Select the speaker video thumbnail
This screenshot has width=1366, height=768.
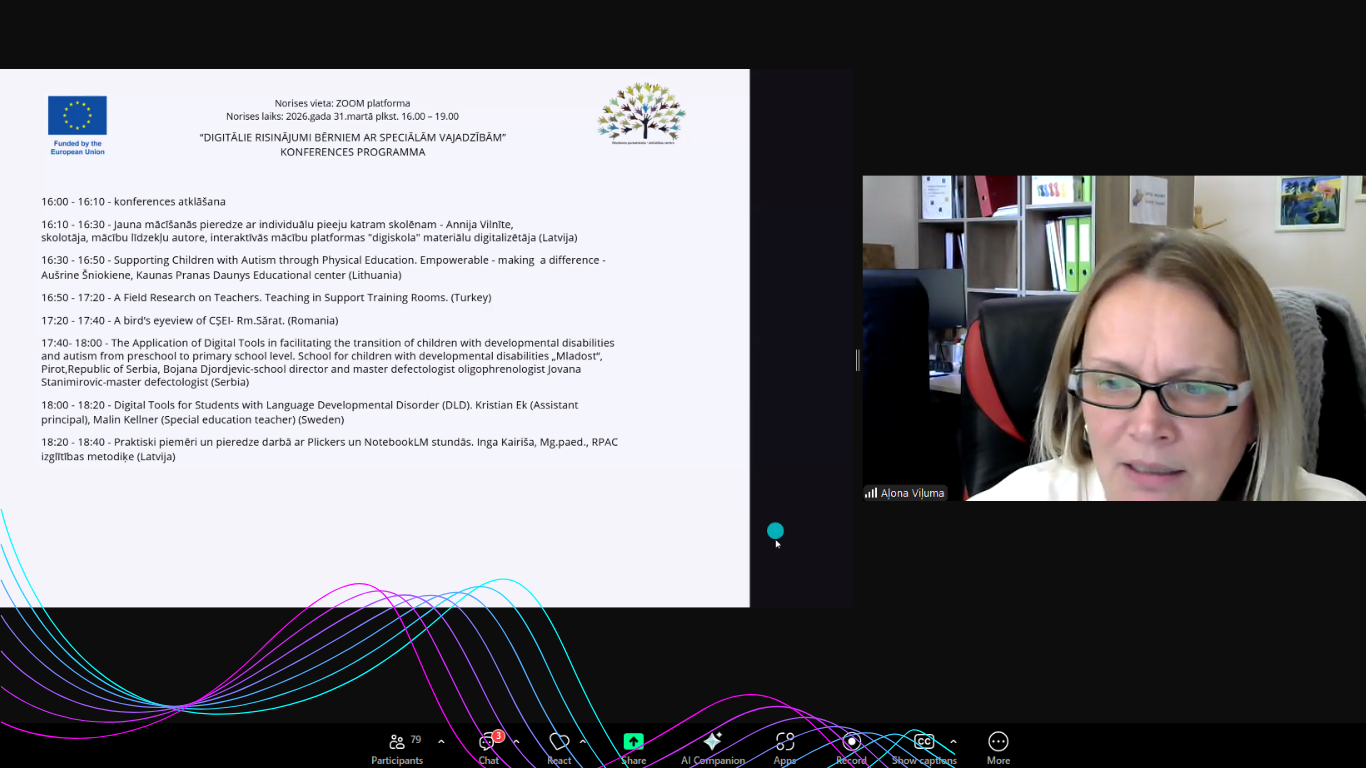click(x=1114, y=338)
